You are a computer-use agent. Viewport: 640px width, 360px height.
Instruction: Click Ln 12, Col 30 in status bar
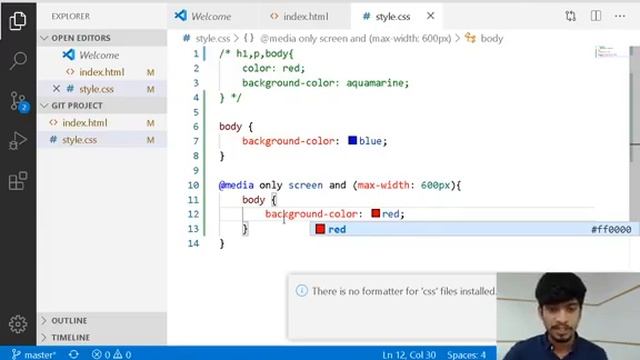(x=409, y=355)
